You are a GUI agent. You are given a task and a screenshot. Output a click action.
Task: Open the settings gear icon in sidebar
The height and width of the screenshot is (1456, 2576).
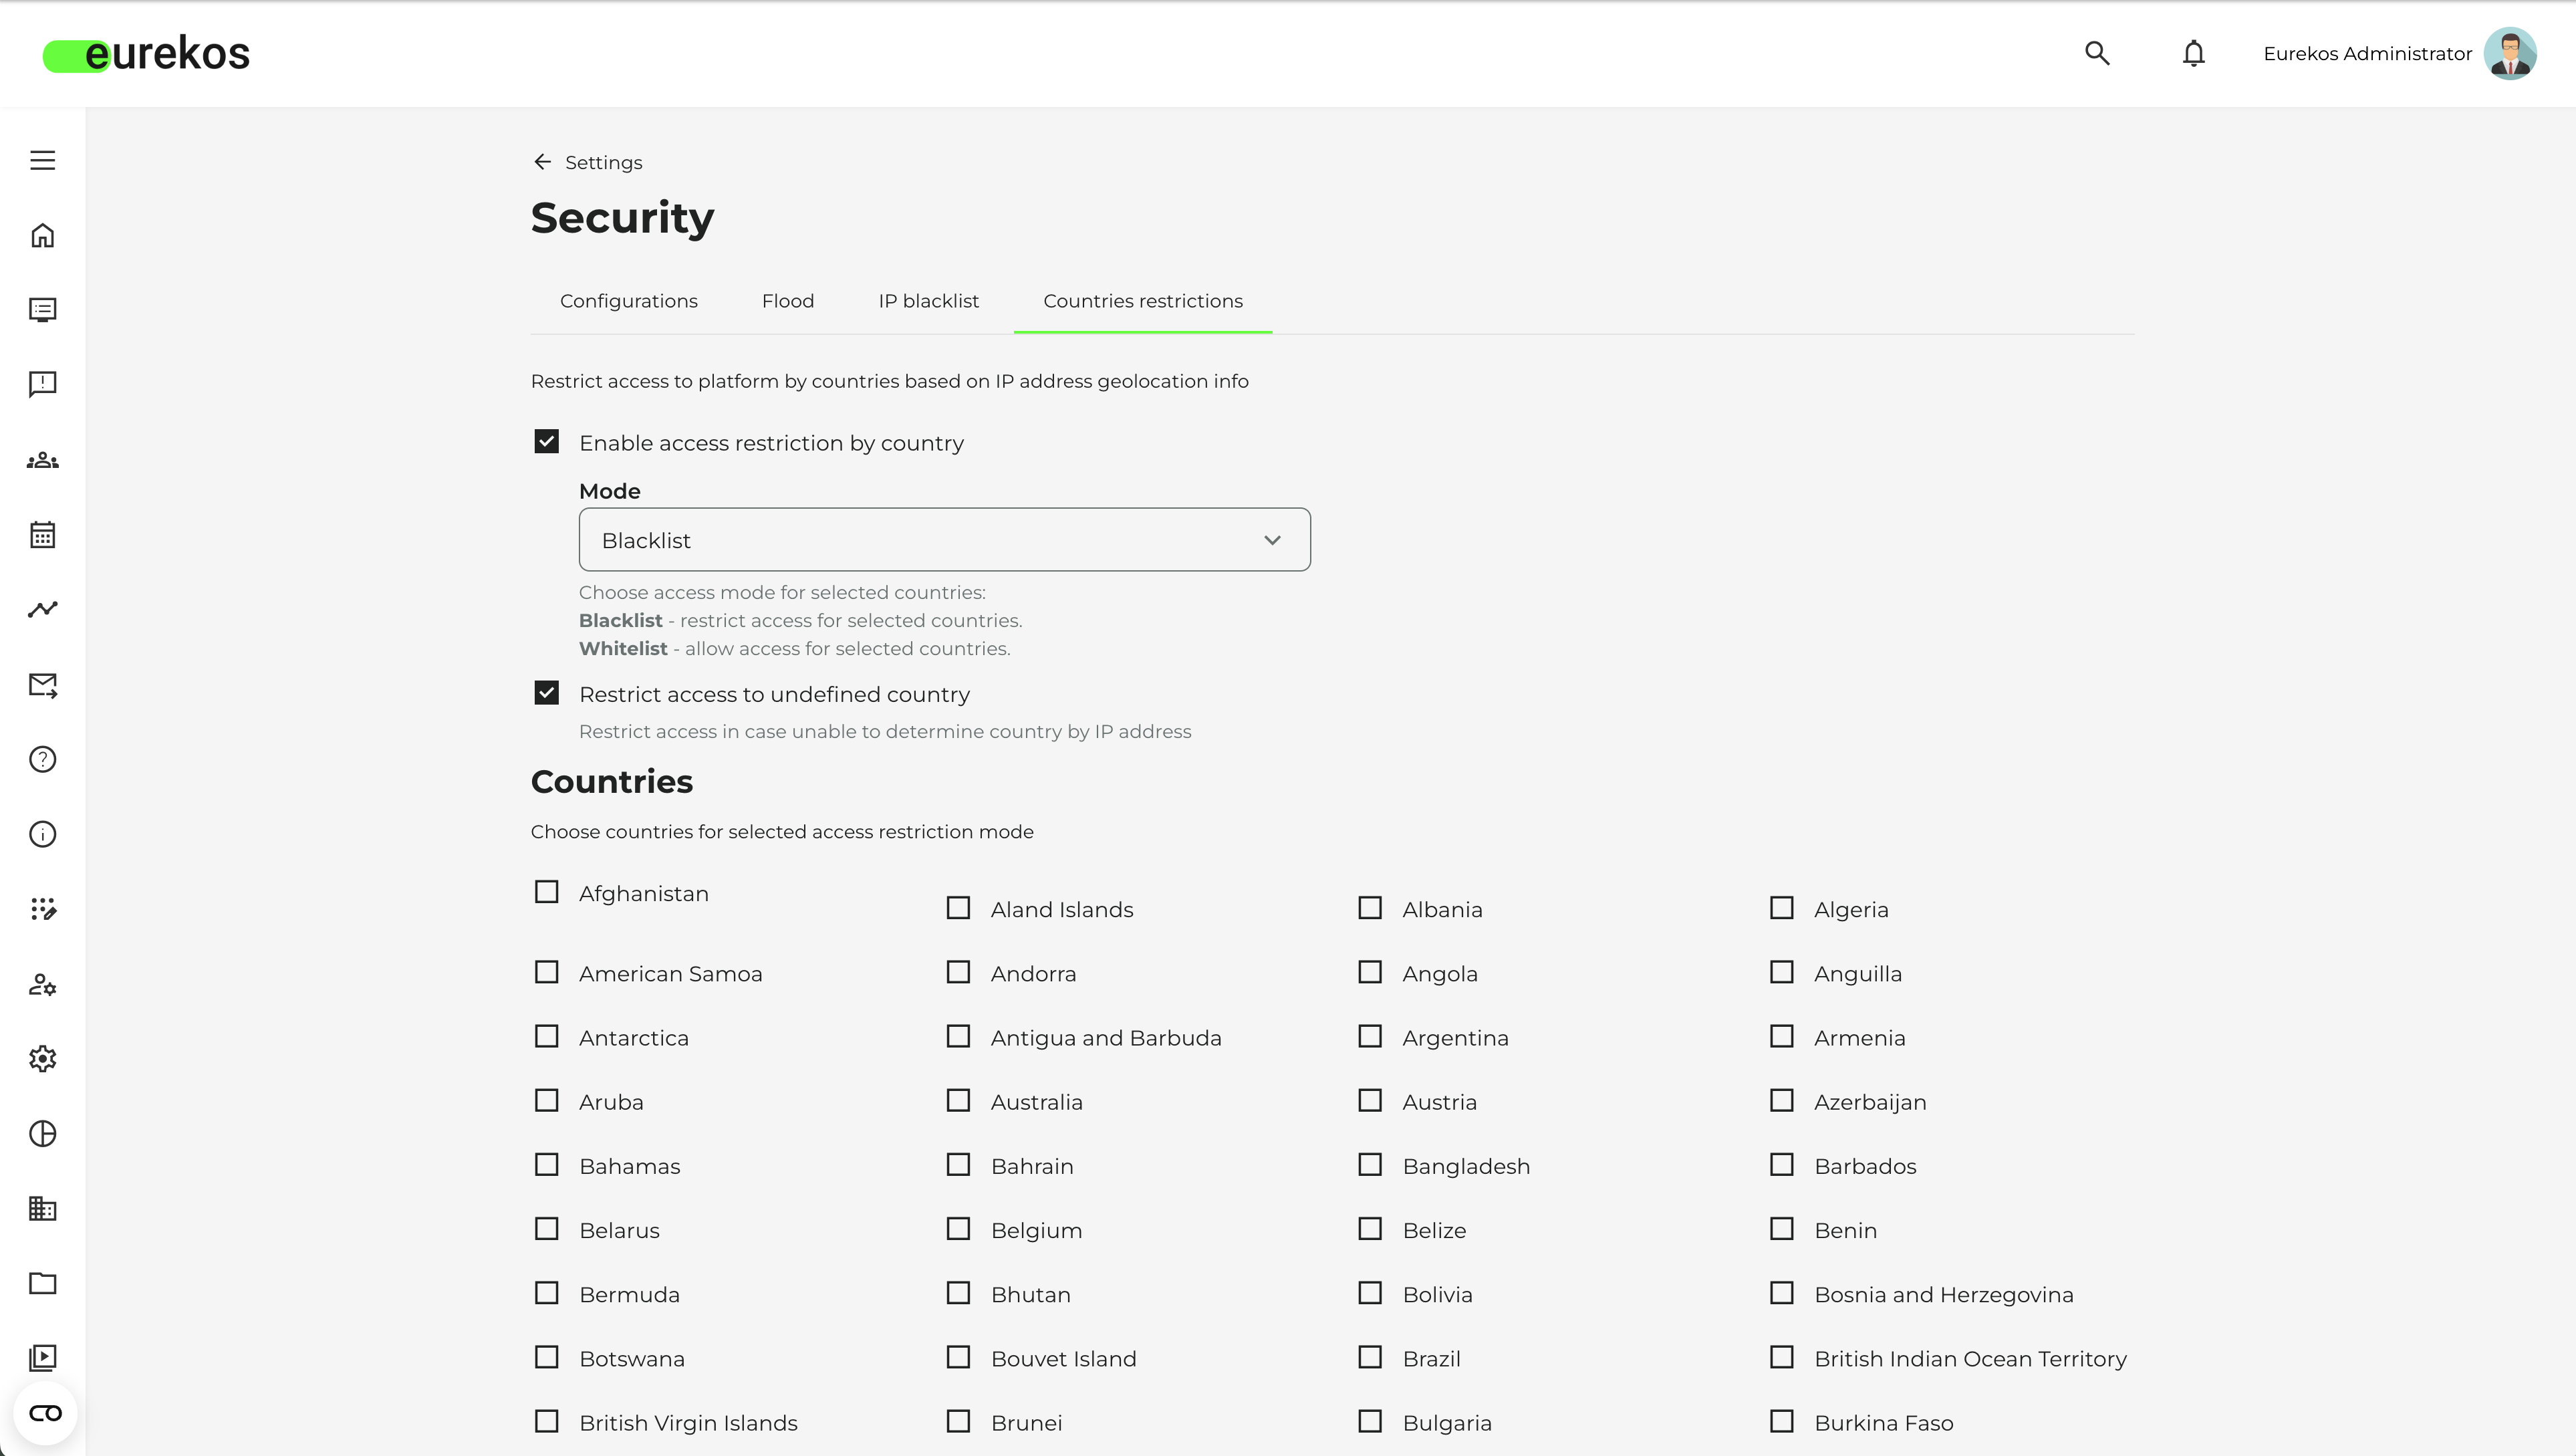(x=42, y=1058)
